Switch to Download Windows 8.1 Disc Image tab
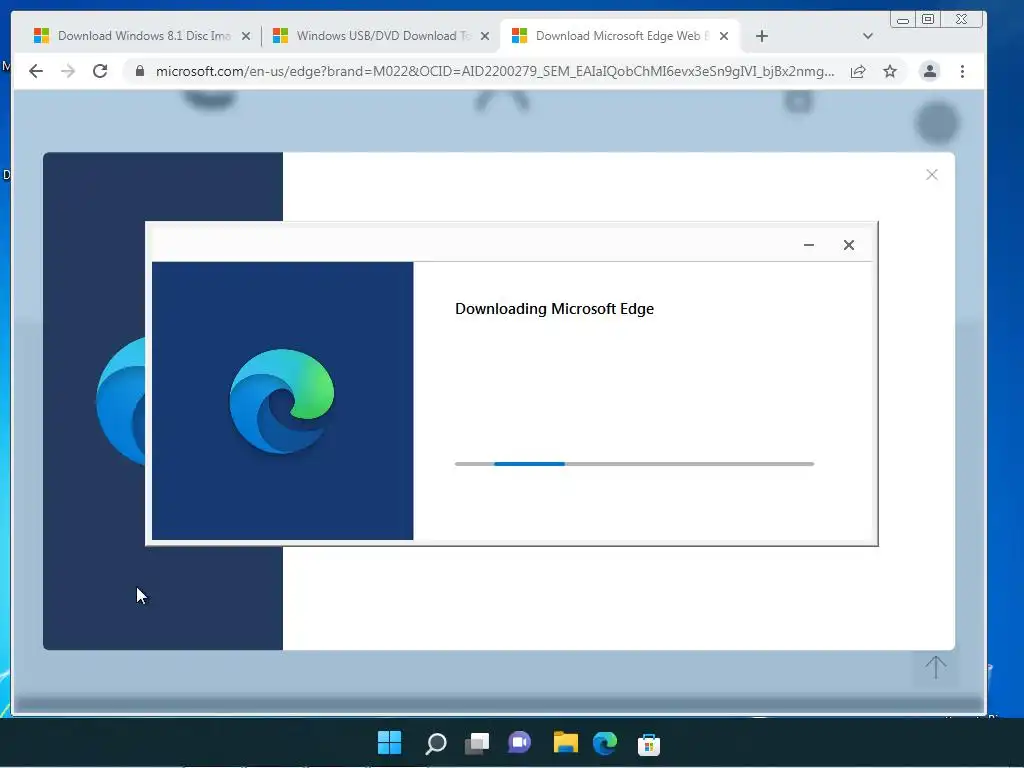Image resolution: width=1024 pixels, height=768 pixels. [x=142, y=36]
